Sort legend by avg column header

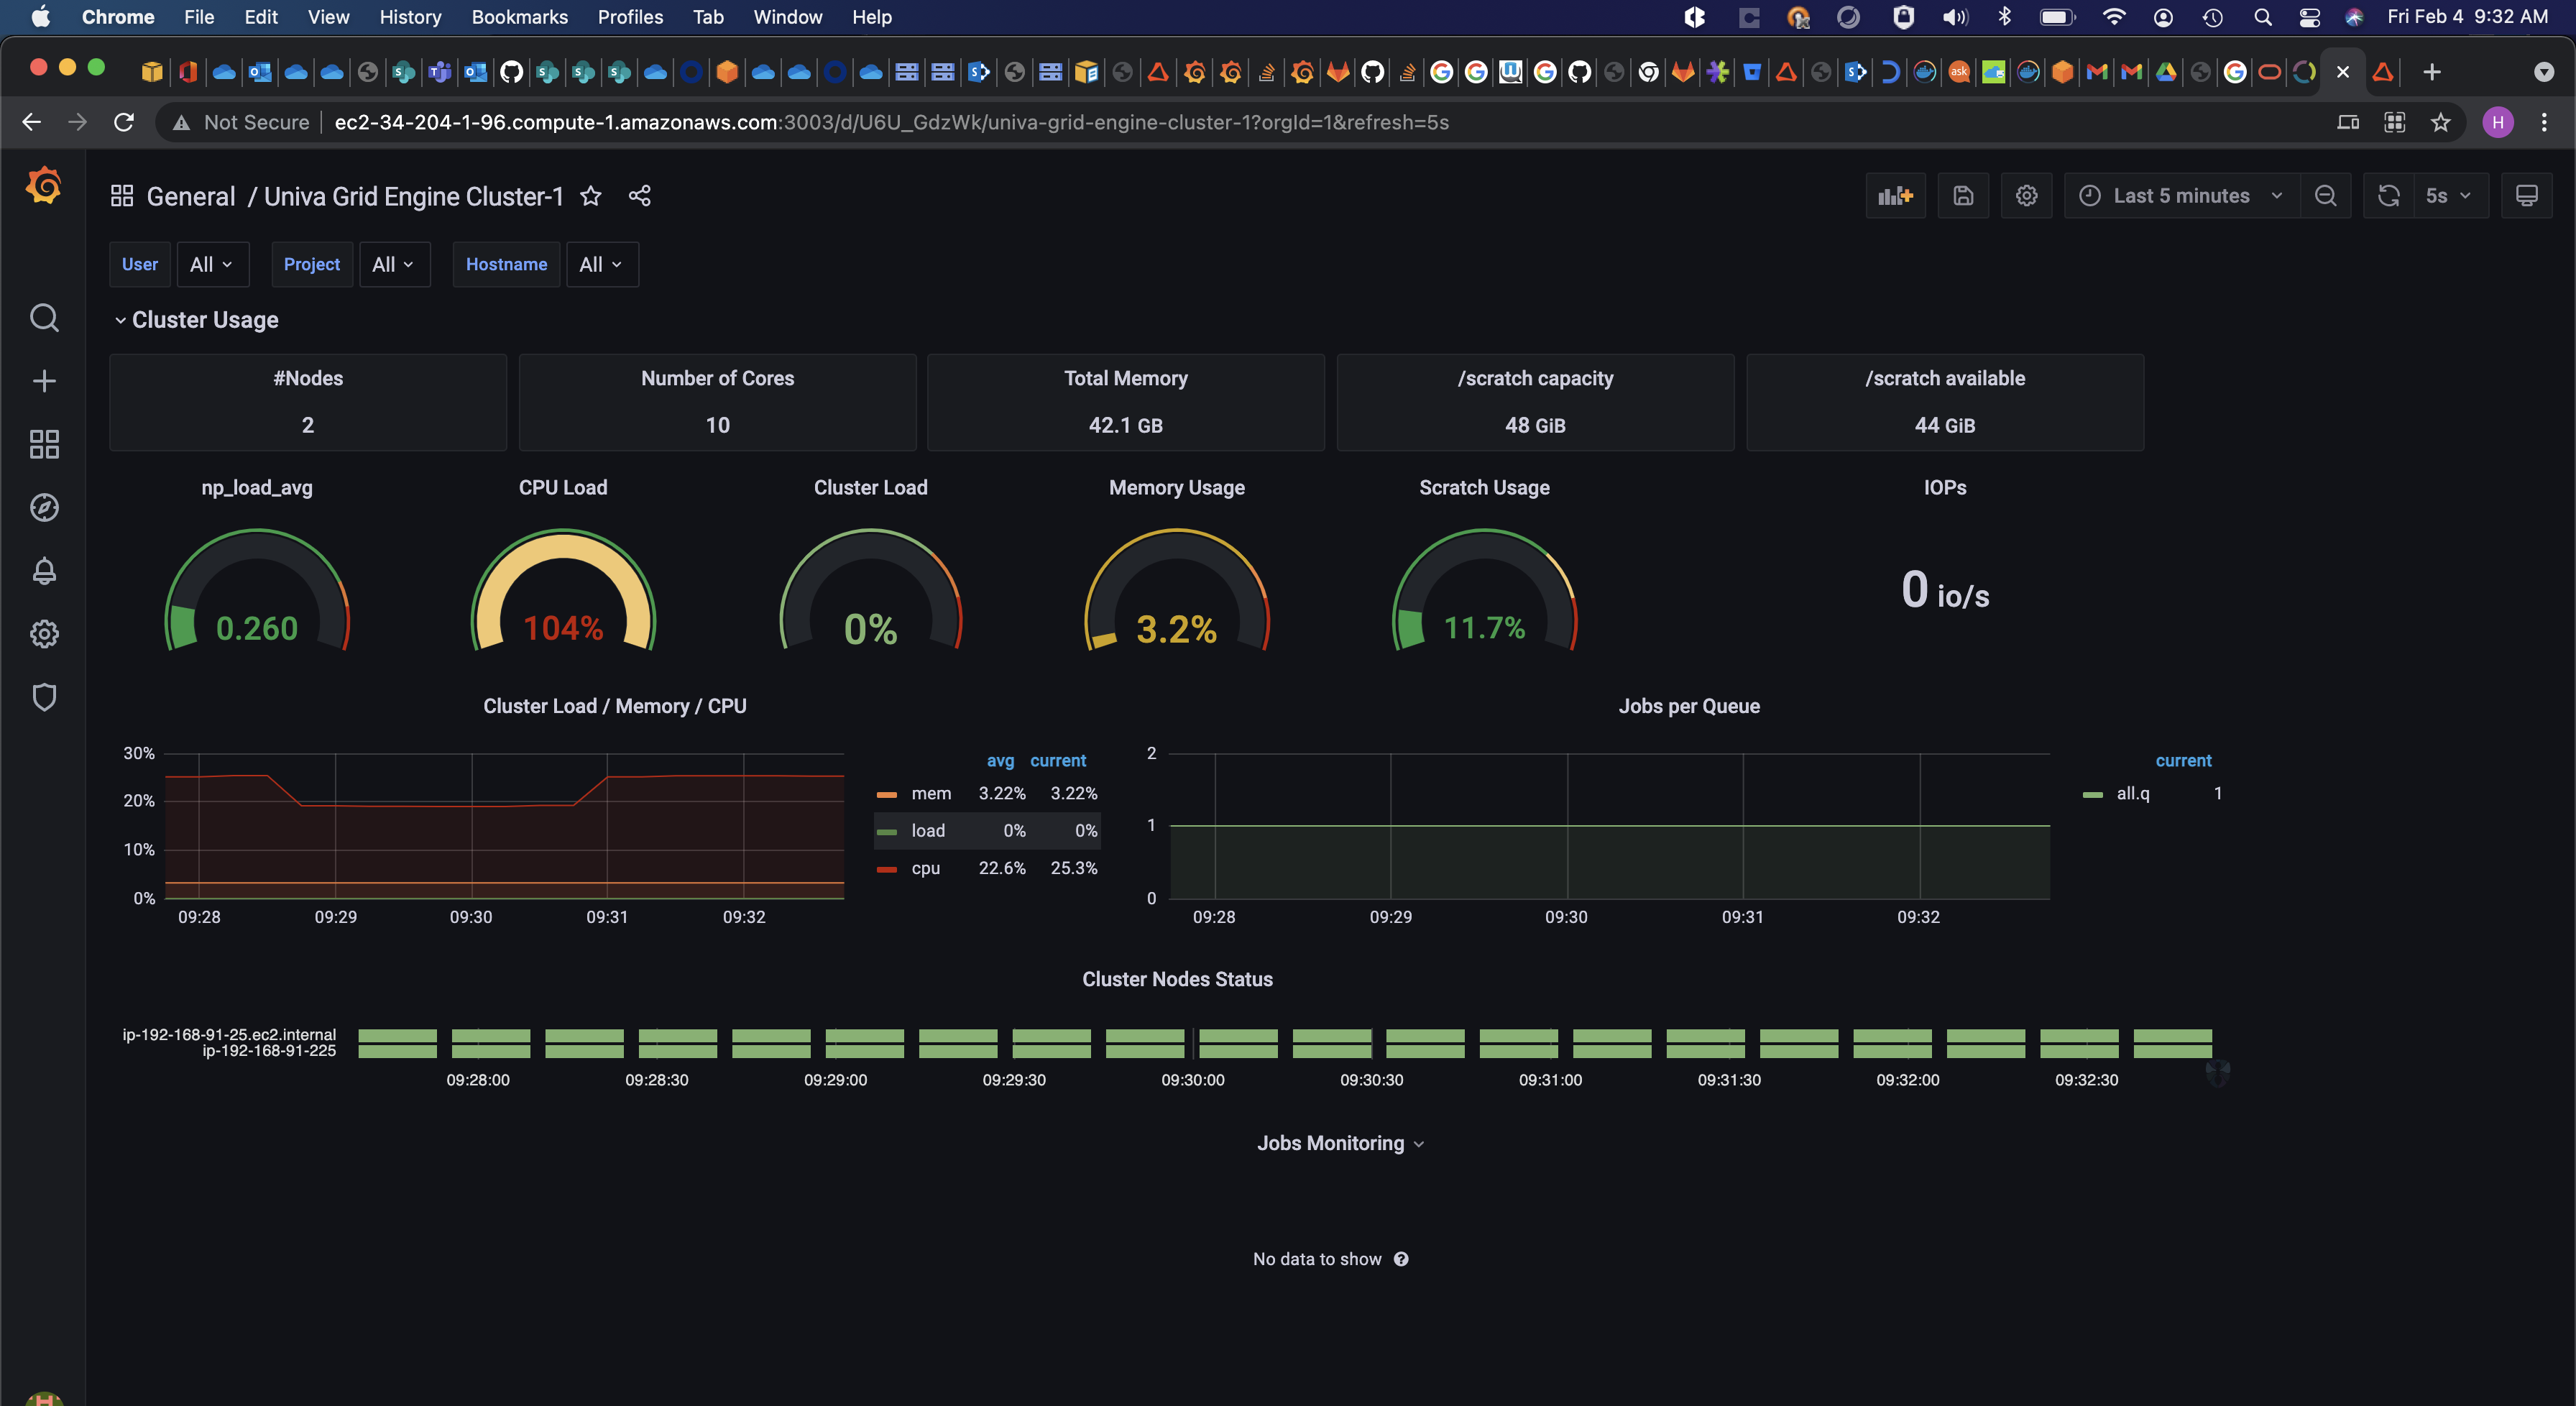tap(1000, 761)
